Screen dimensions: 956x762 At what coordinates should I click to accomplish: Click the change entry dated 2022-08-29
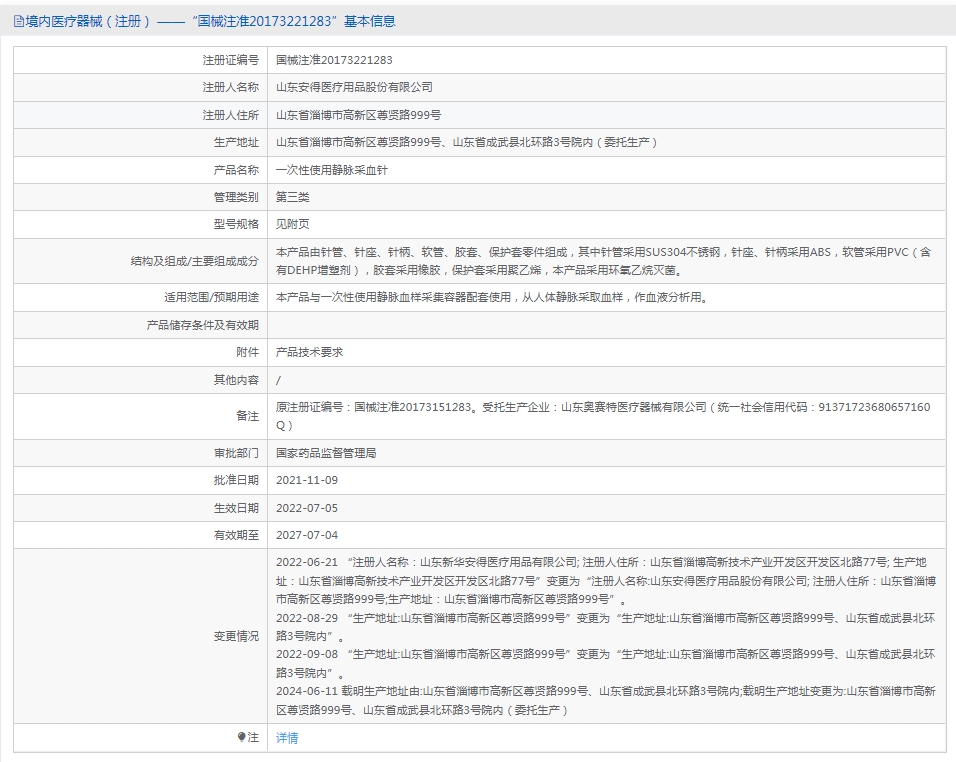tap(605, 627)
